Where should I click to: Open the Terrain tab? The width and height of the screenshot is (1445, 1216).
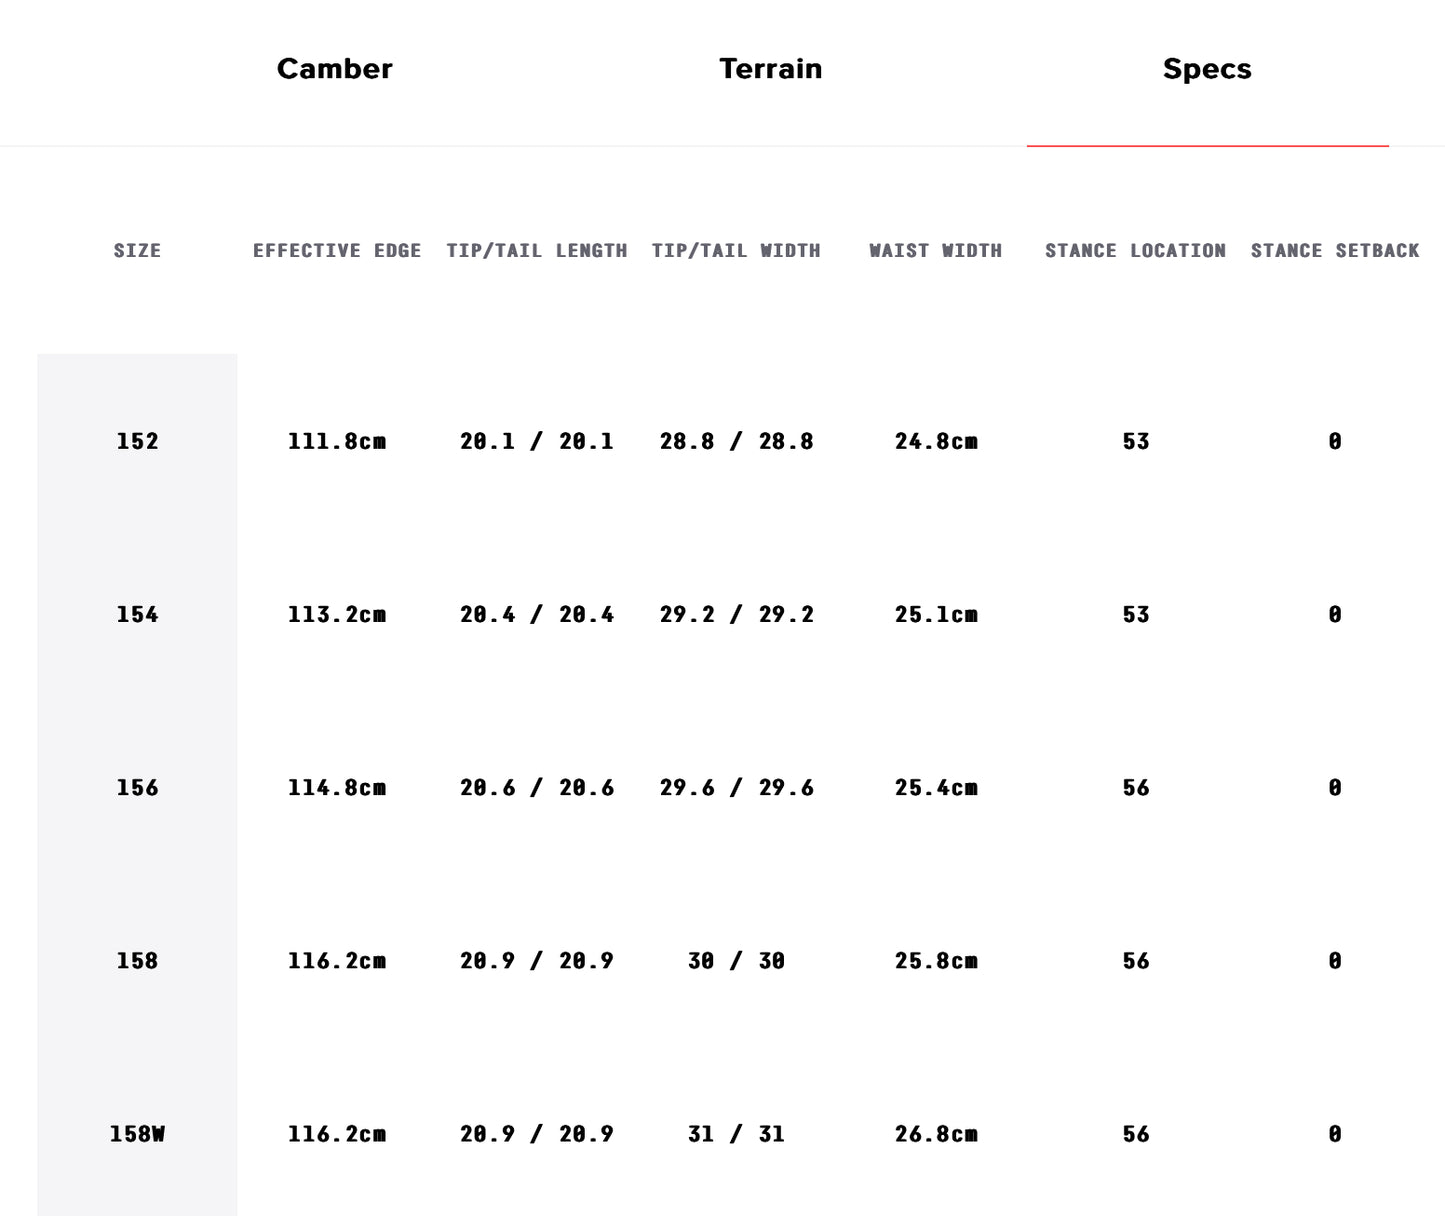tap(770, 69)
